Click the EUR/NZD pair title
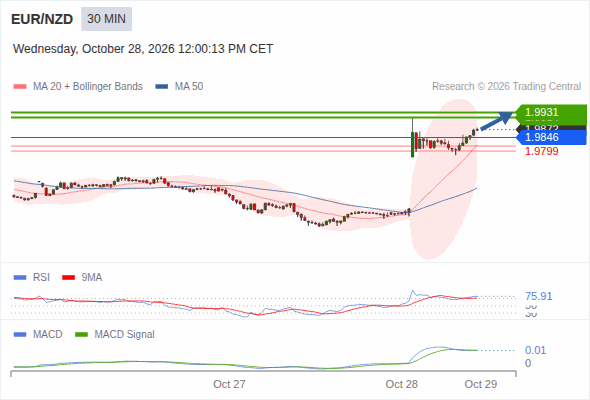The width and height of the screenshot is (590, 400). 42,19
